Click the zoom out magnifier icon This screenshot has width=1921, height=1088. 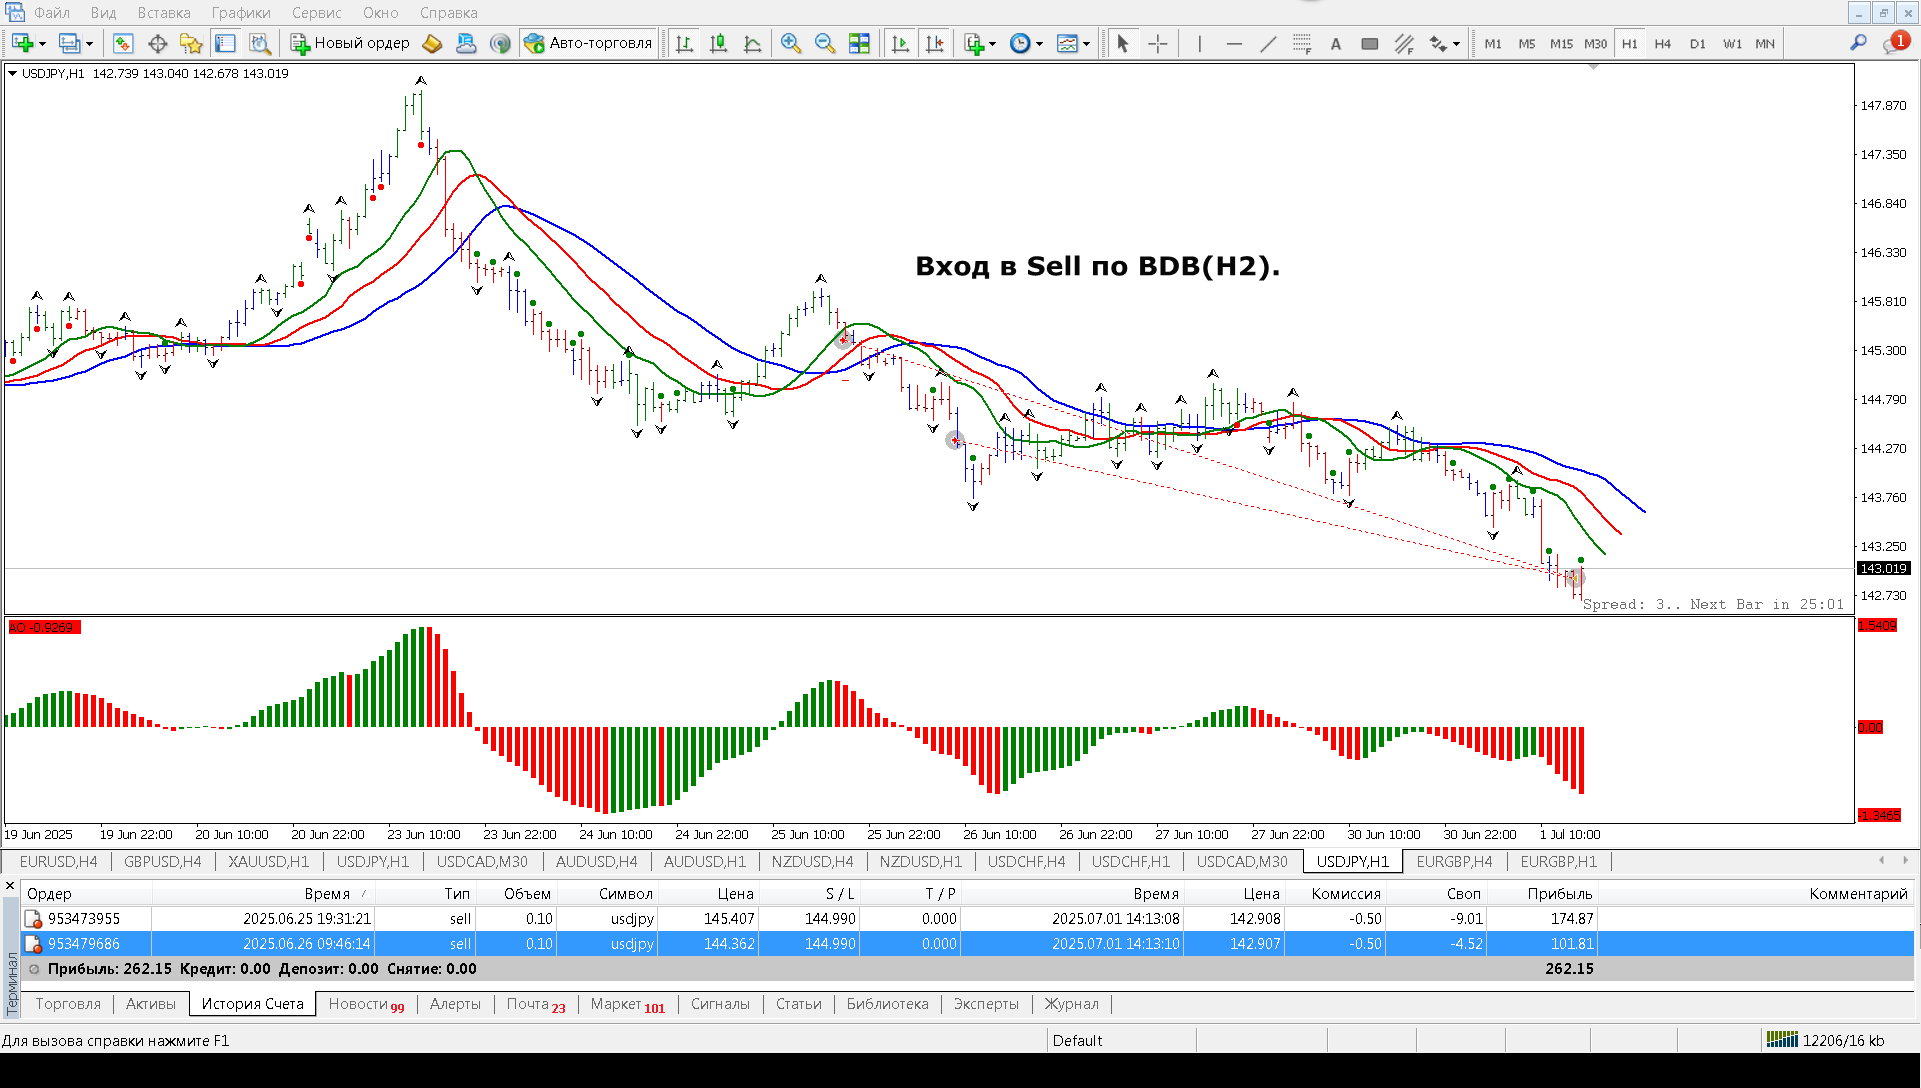(825, 43)
